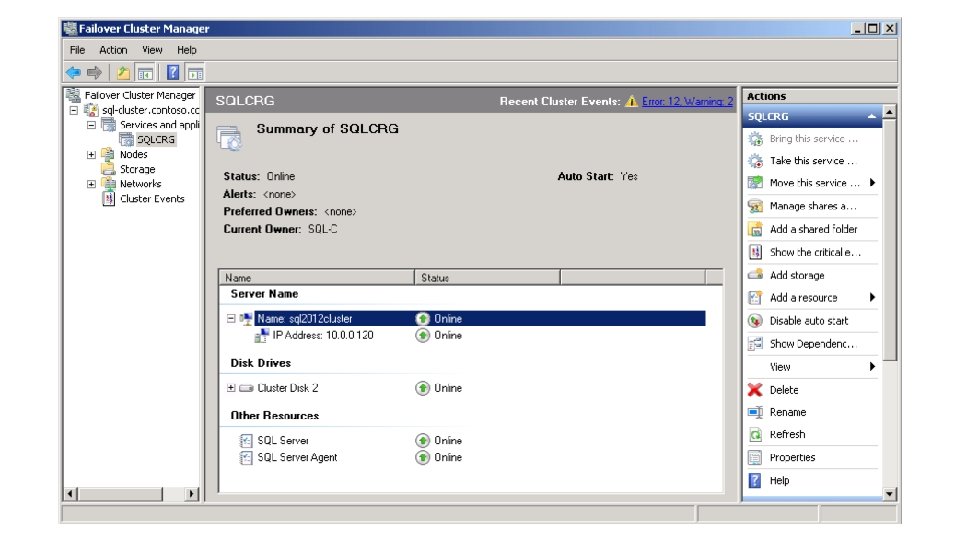Viewport: 960px width, 540px height.
Task: Click the Up one level toolbar icon
Action: [x=123, y=73]
